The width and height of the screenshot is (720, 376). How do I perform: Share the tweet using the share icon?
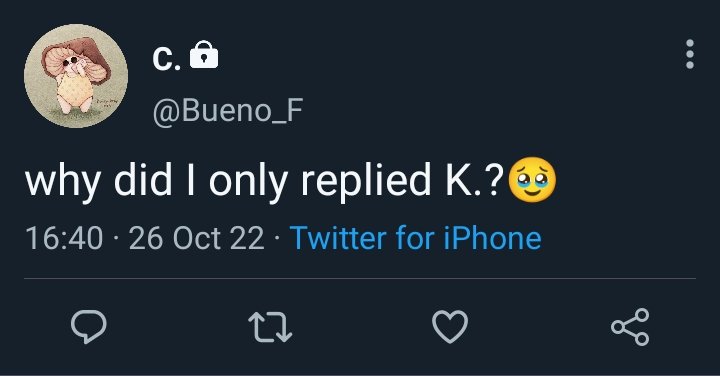tap(630, 327)
